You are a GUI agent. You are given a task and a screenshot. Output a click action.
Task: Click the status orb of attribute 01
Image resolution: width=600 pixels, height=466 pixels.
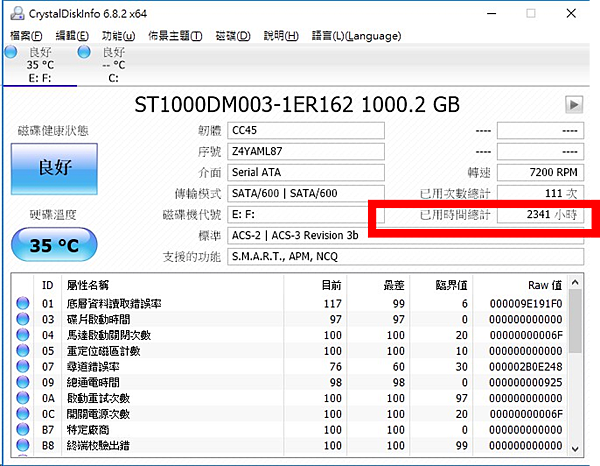(23, 303)
